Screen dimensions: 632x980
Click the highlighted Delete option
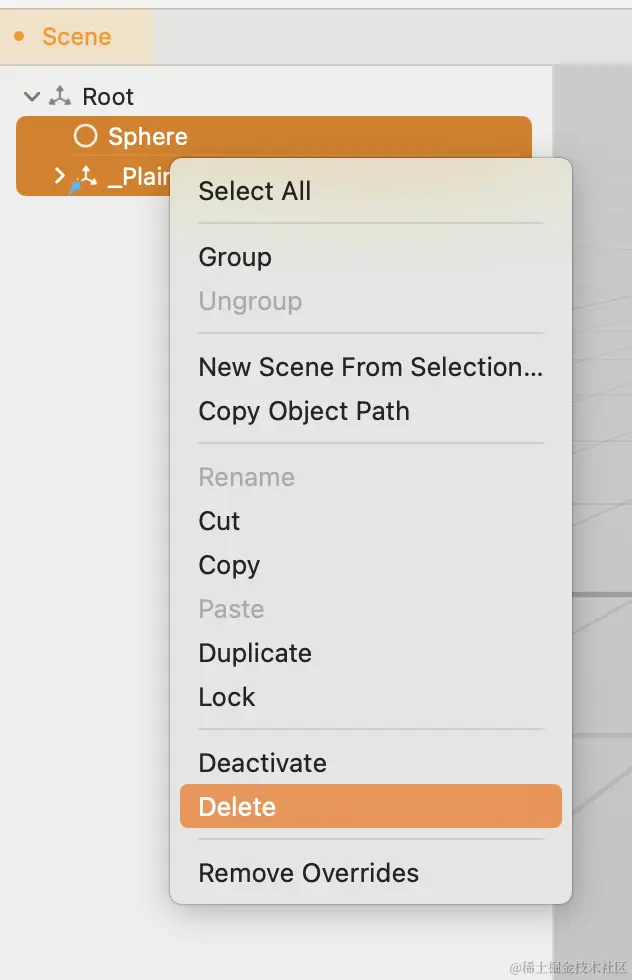point(371,806)
